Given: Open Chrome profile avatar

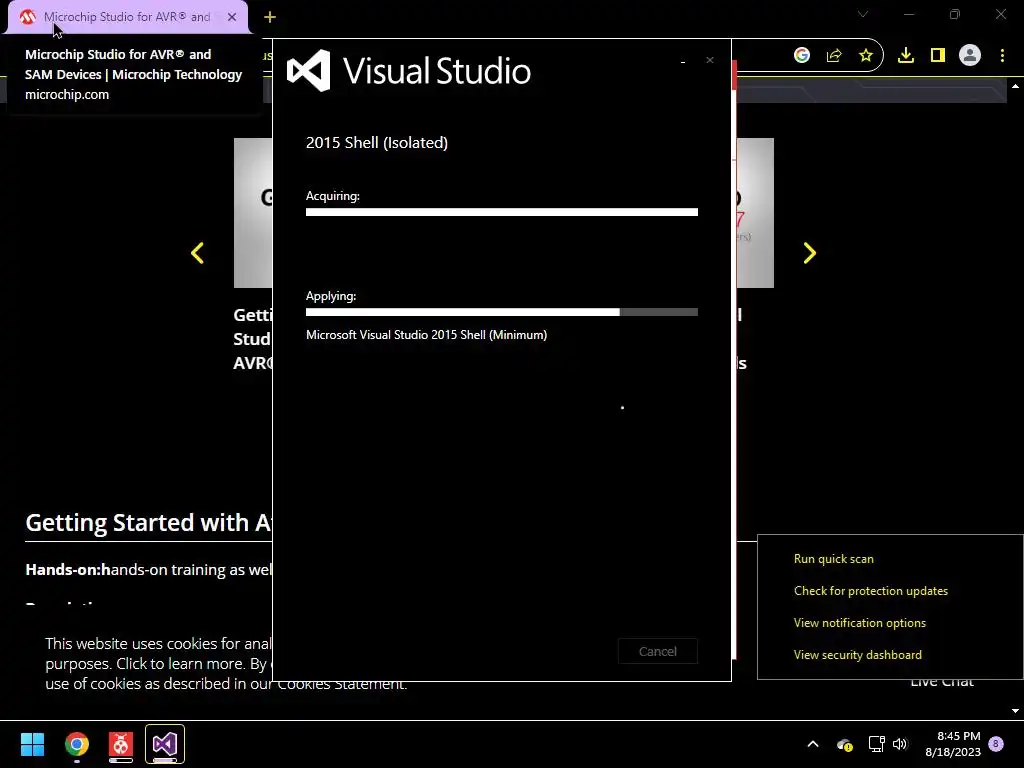Looking at the screenshot, I should pos(970,56).
